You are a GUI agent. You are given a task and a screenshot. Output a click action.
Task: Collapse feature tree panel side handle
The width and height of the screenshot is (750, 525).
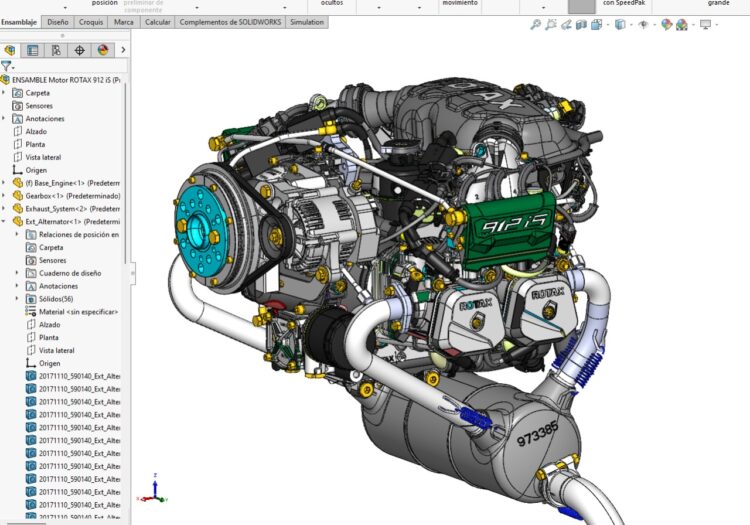(132, 273)
